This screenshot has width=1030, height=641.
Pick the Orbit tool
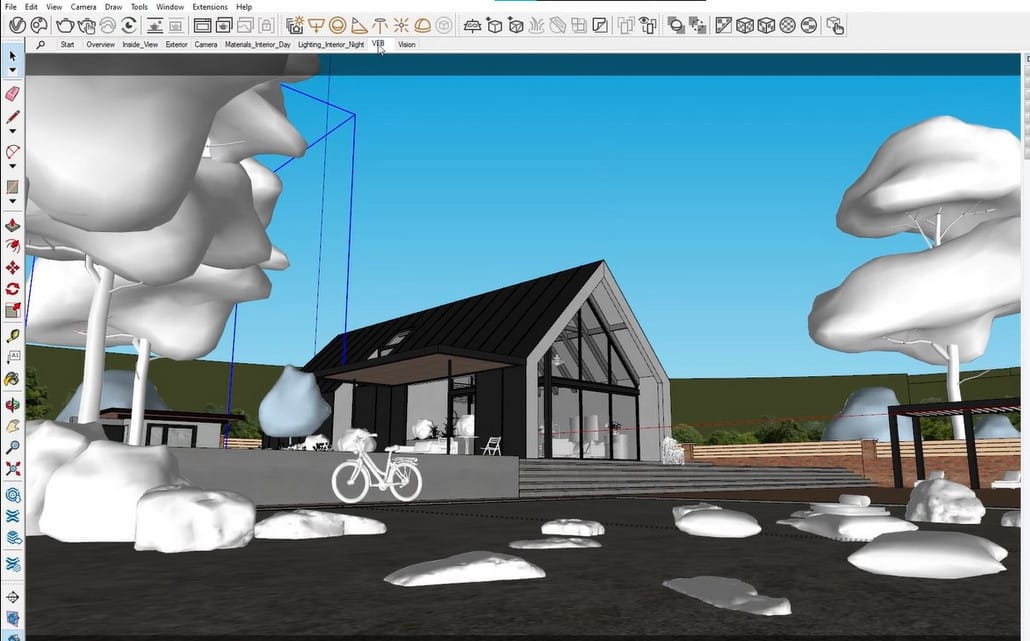[13, 404]
